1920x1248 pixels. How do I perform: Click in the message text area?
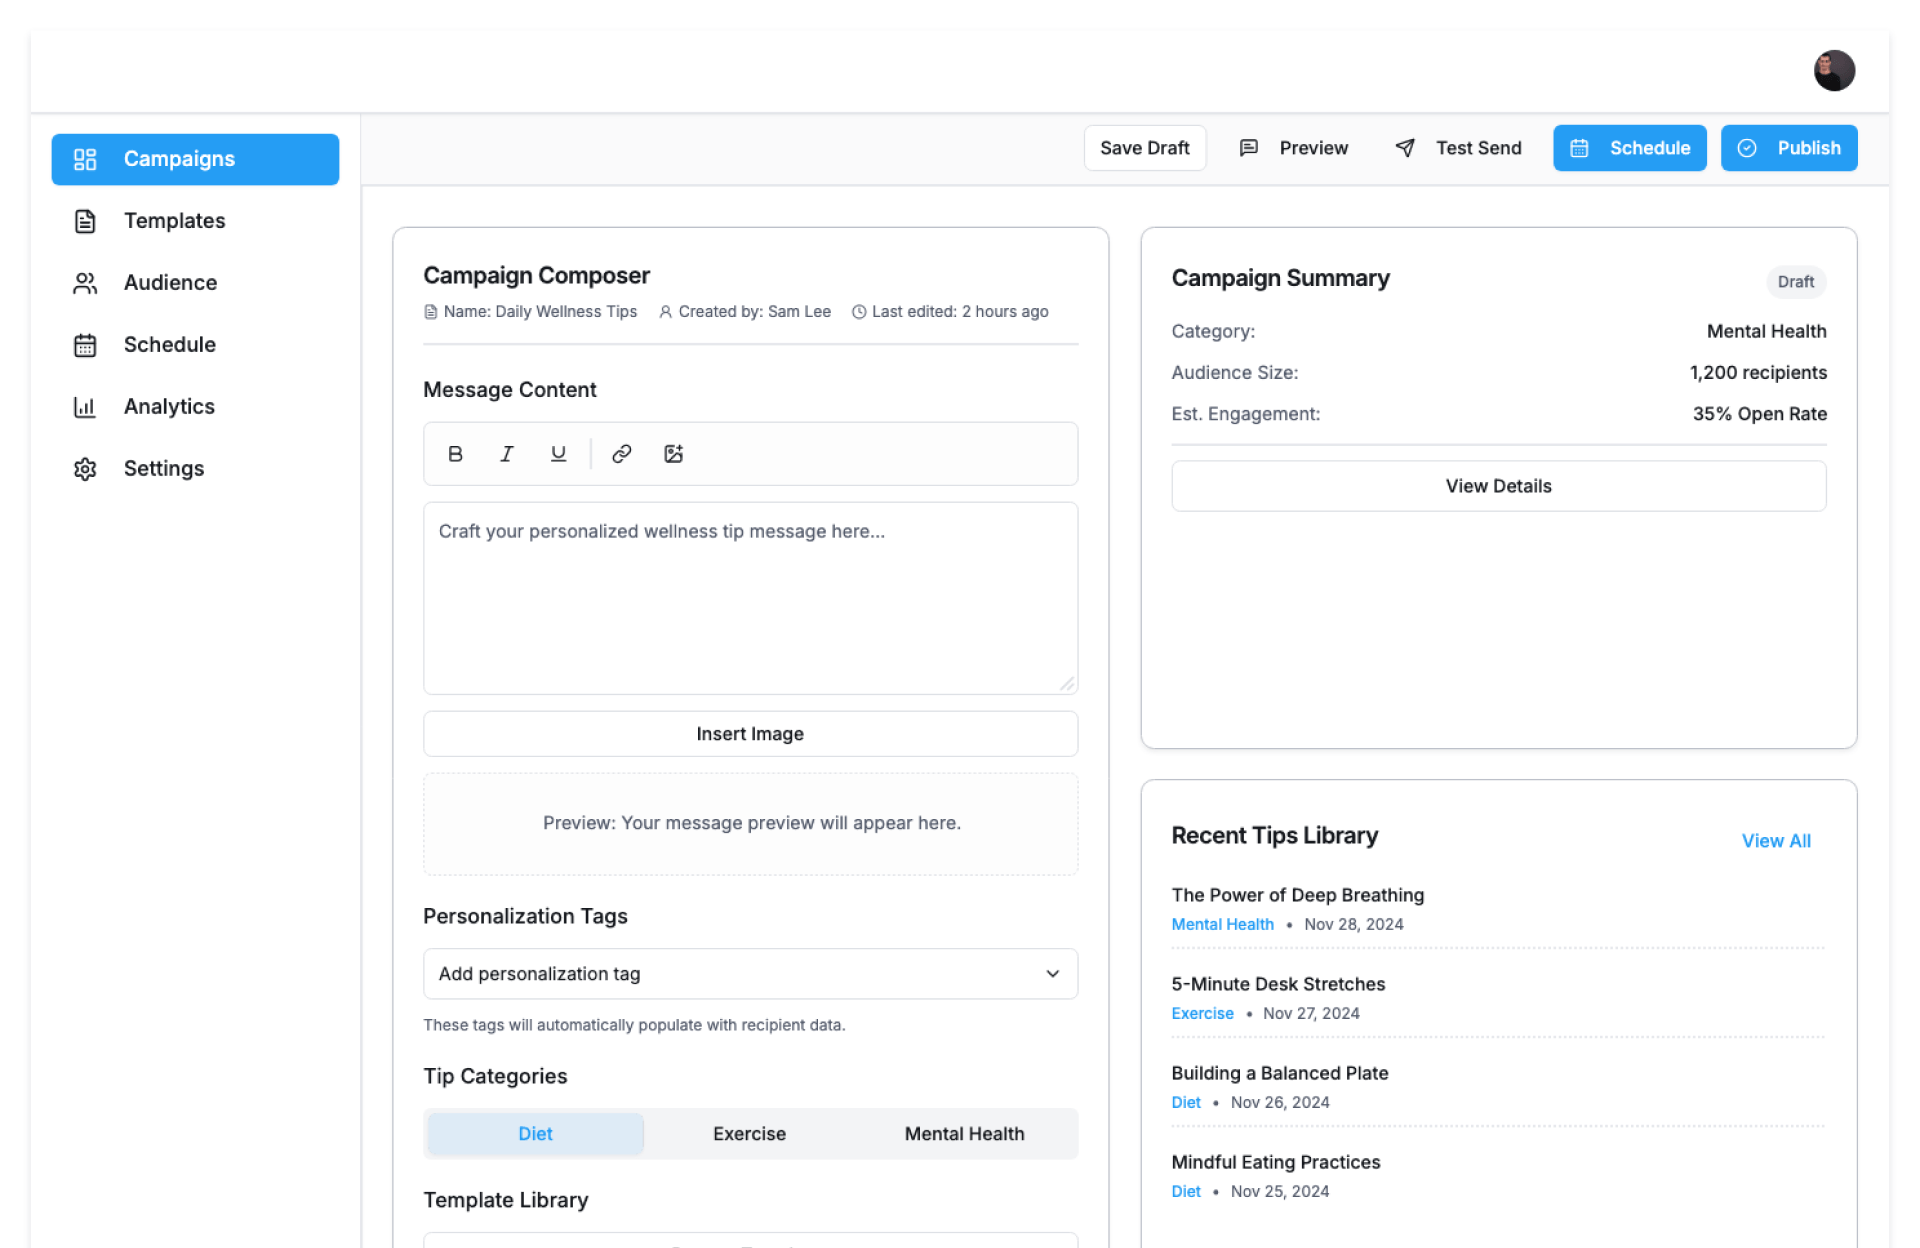pyautogui.click(x=750, y=598)
